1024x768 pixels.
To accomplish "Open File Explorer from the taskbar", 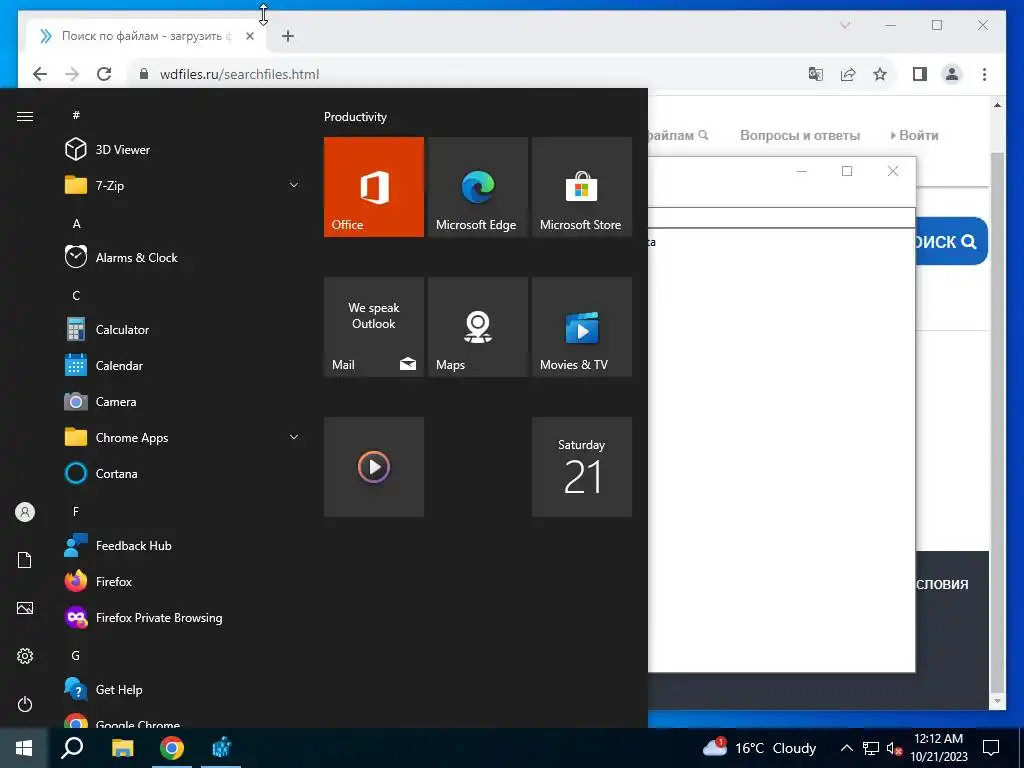I will (x=122, y=748).
